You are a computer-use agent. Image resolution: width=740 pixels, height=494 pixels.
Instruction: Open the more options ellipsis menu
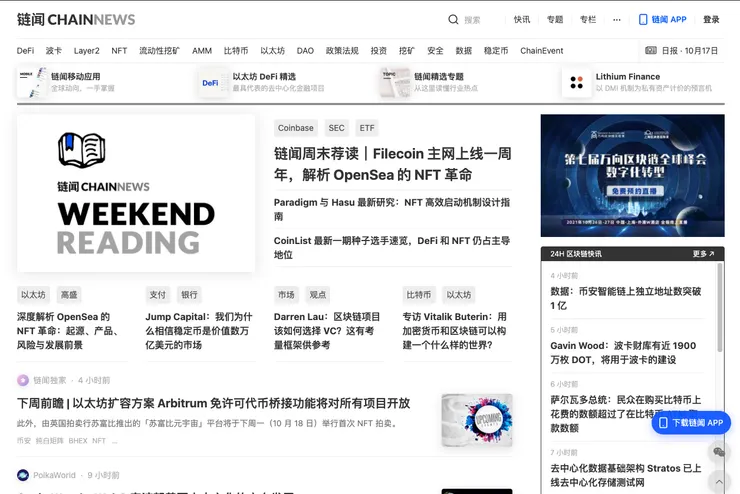click(x=617, y=20)
